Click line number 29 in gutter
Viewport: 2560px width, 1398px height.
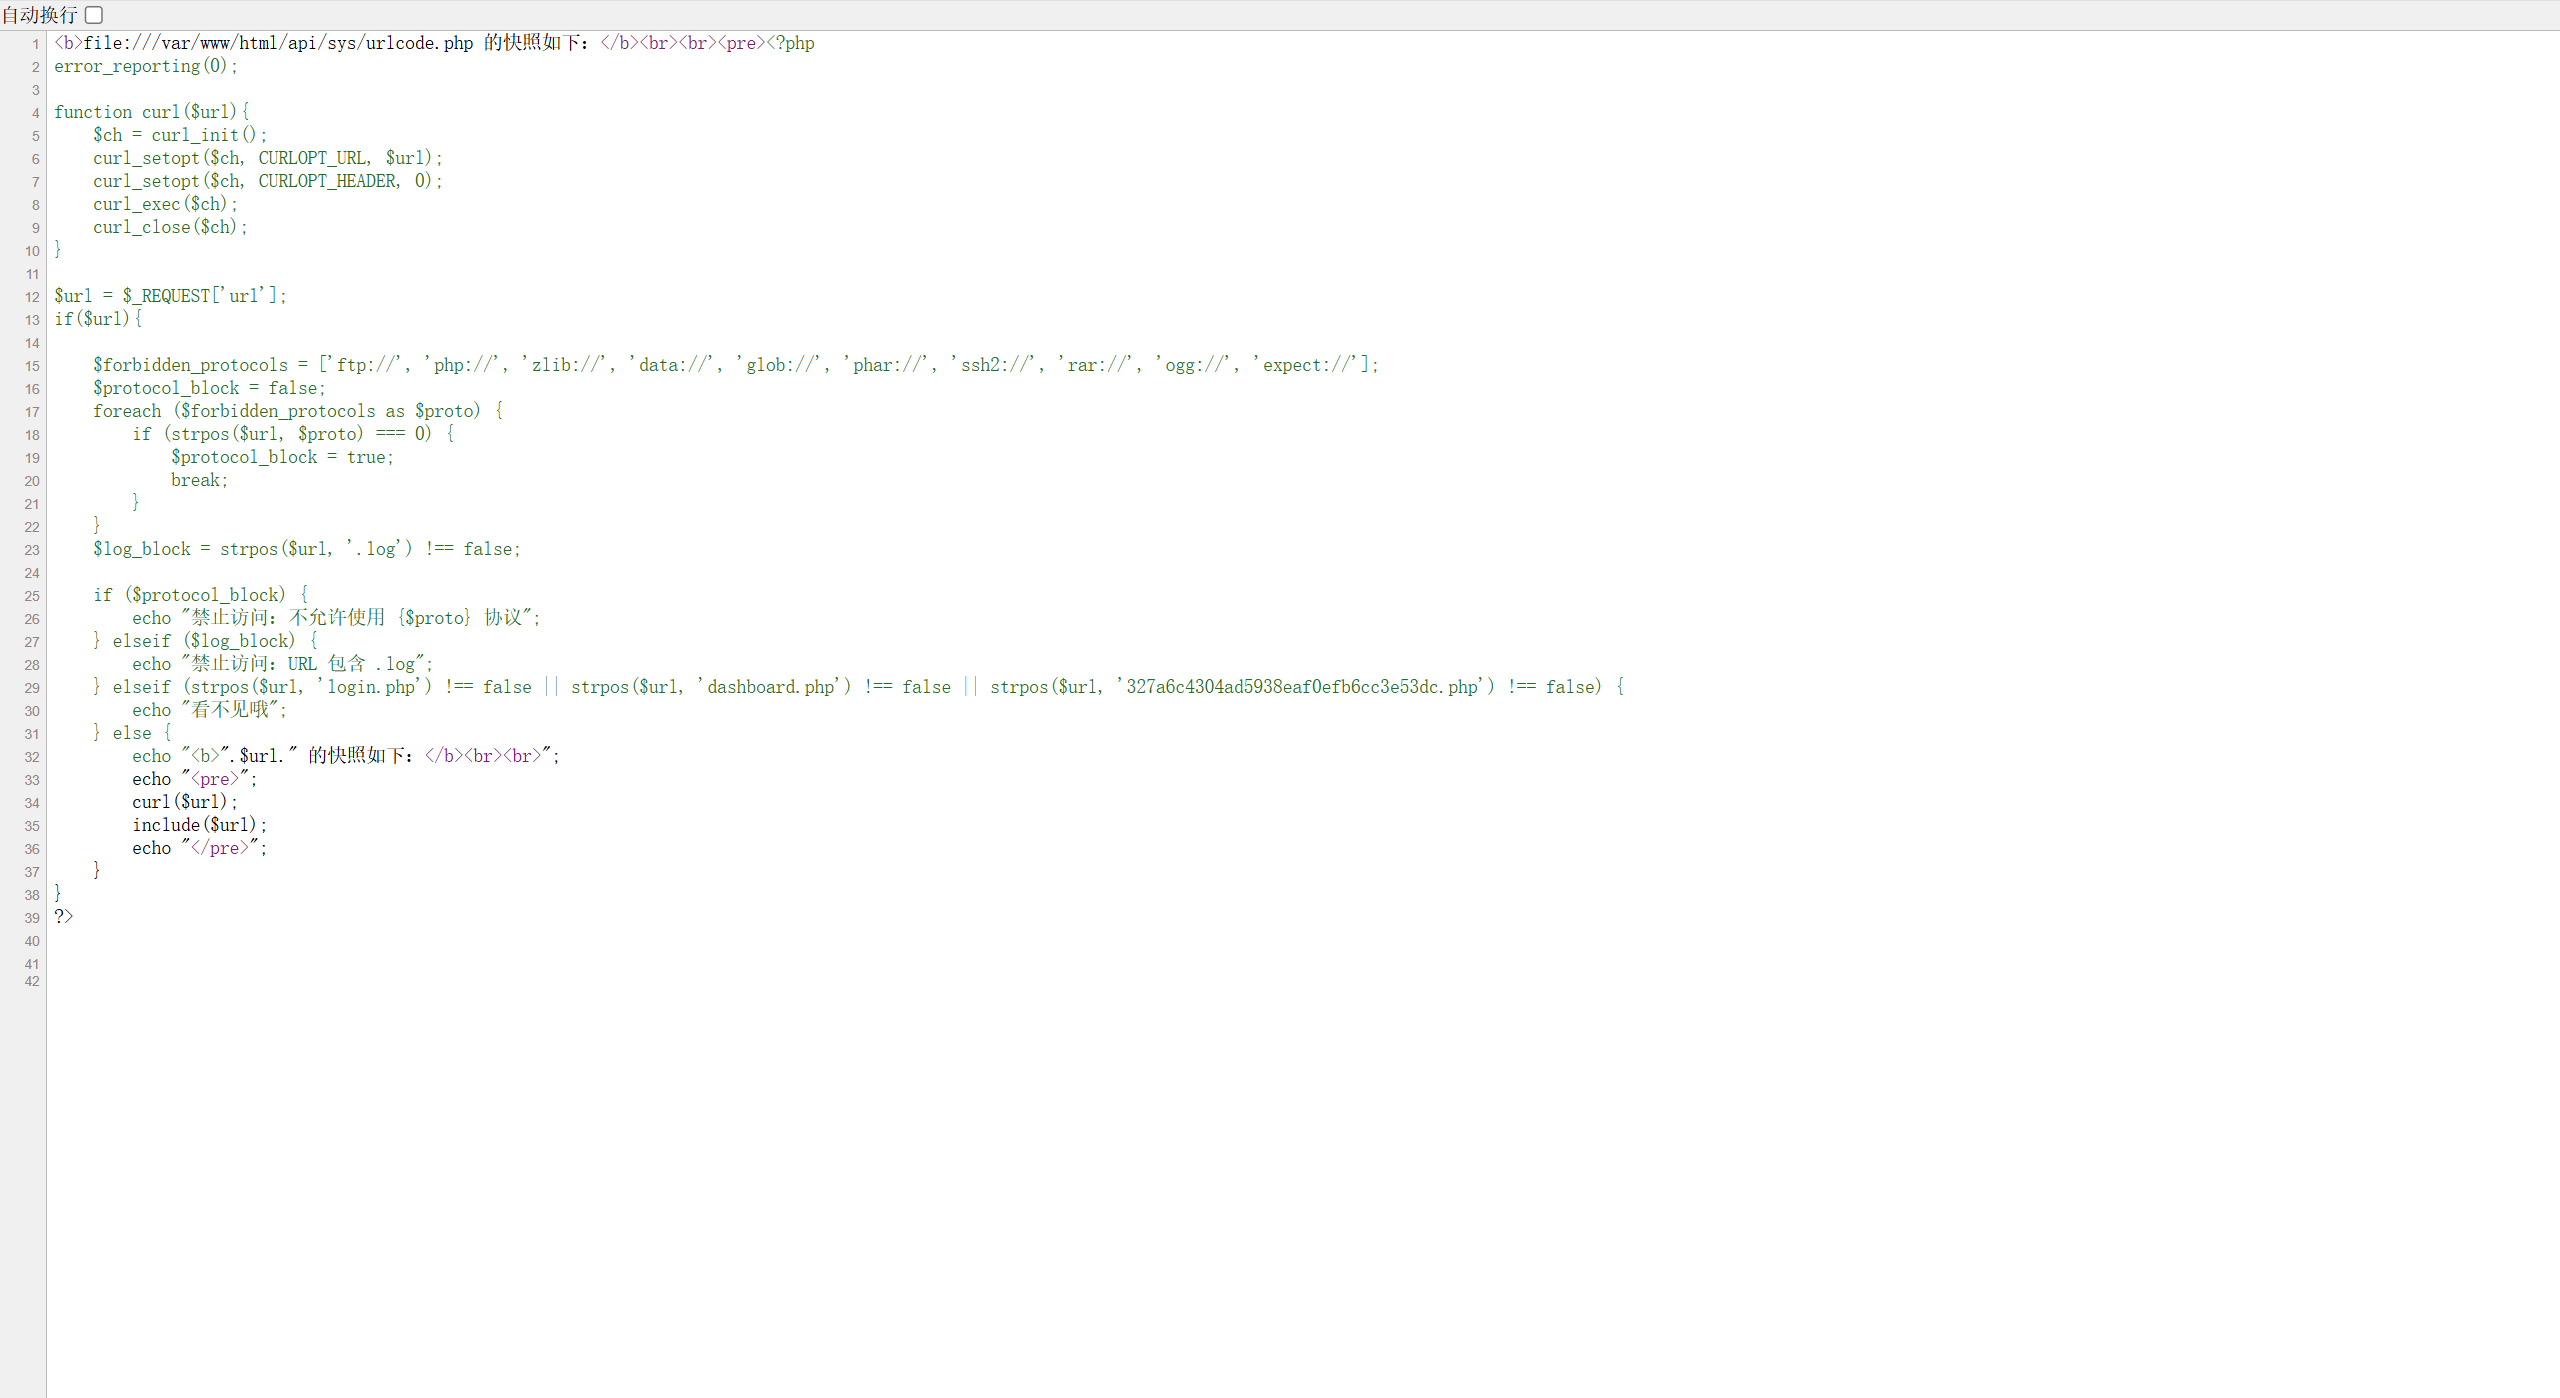[x=32, y=688]
